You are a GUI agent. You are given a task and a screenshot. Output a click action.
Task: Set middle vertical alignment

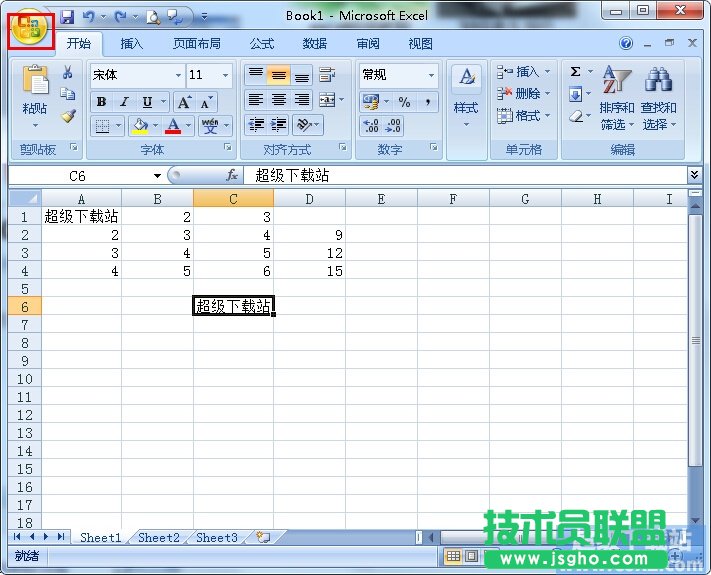click(x=278, y=74)
